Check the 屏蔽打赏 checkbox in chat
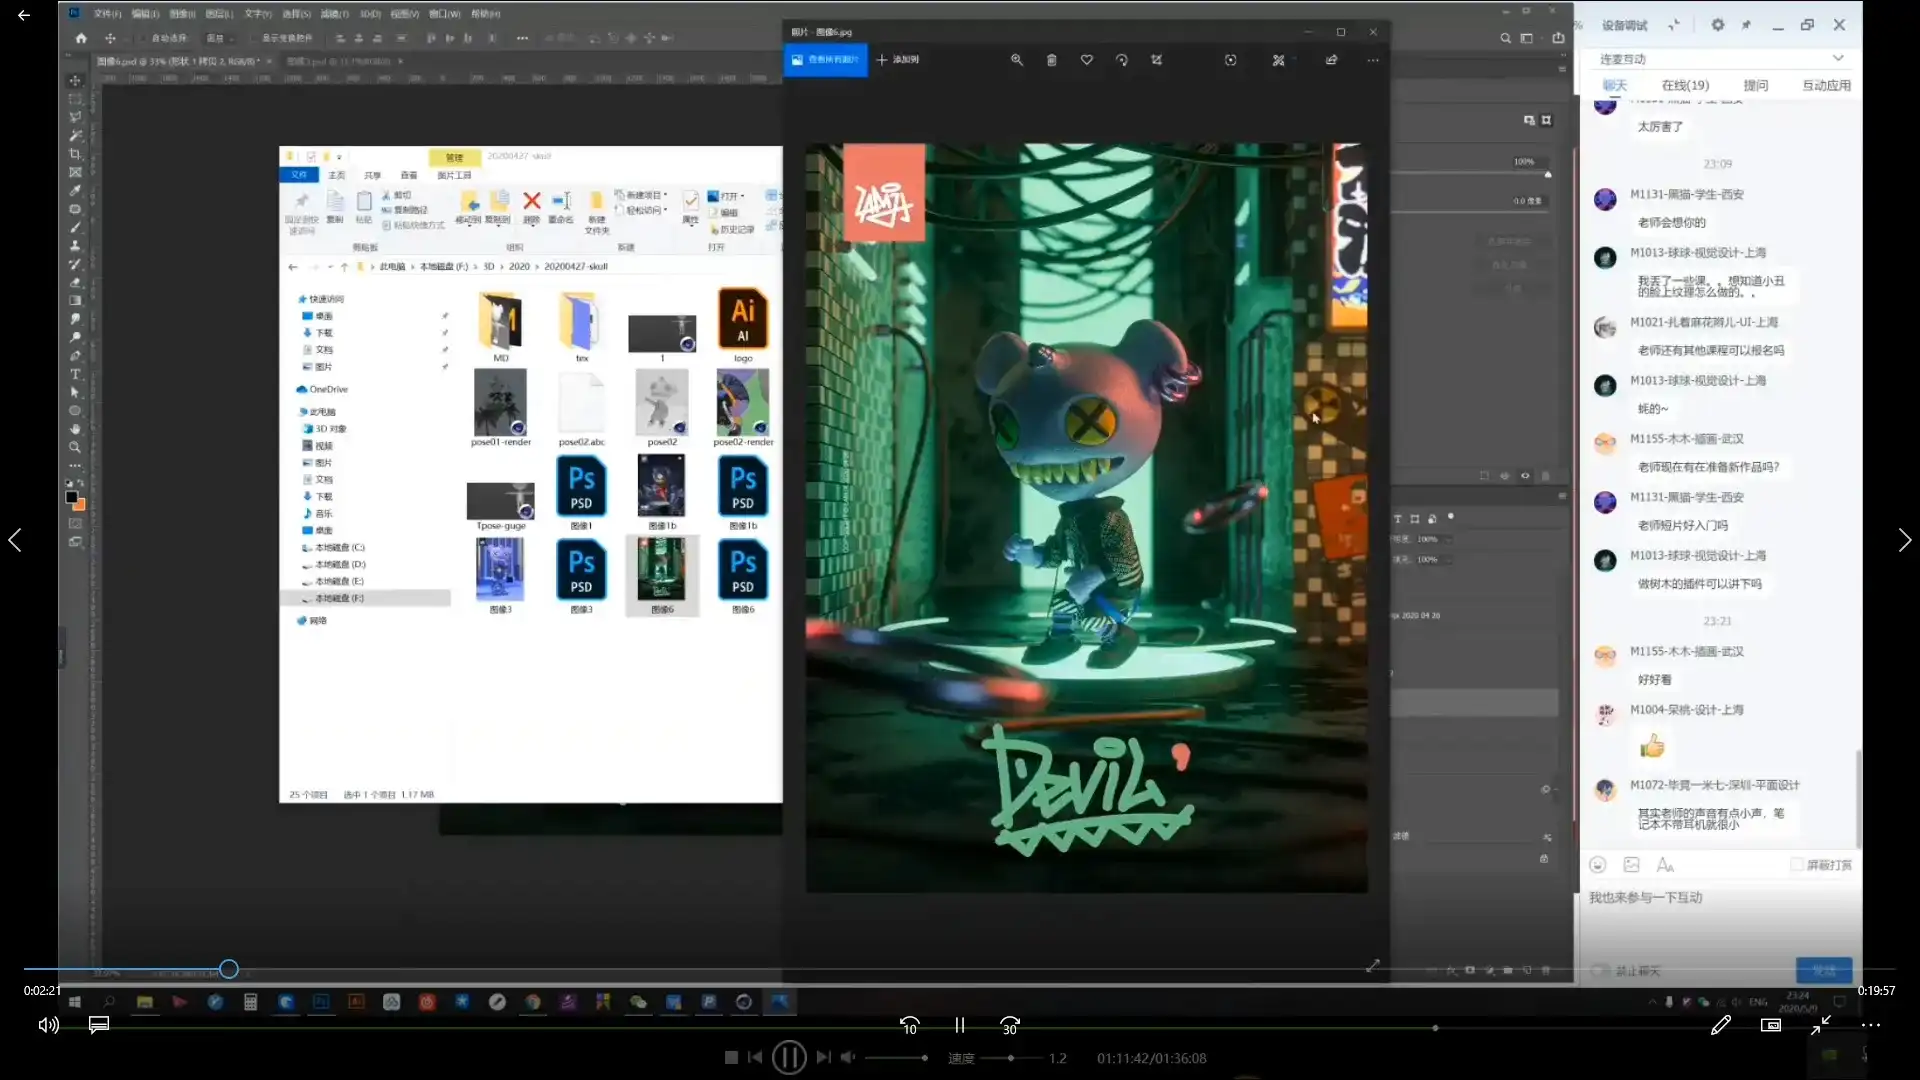The height and width of the screenshot is (1080, 1920). (x=1797, y=865)
